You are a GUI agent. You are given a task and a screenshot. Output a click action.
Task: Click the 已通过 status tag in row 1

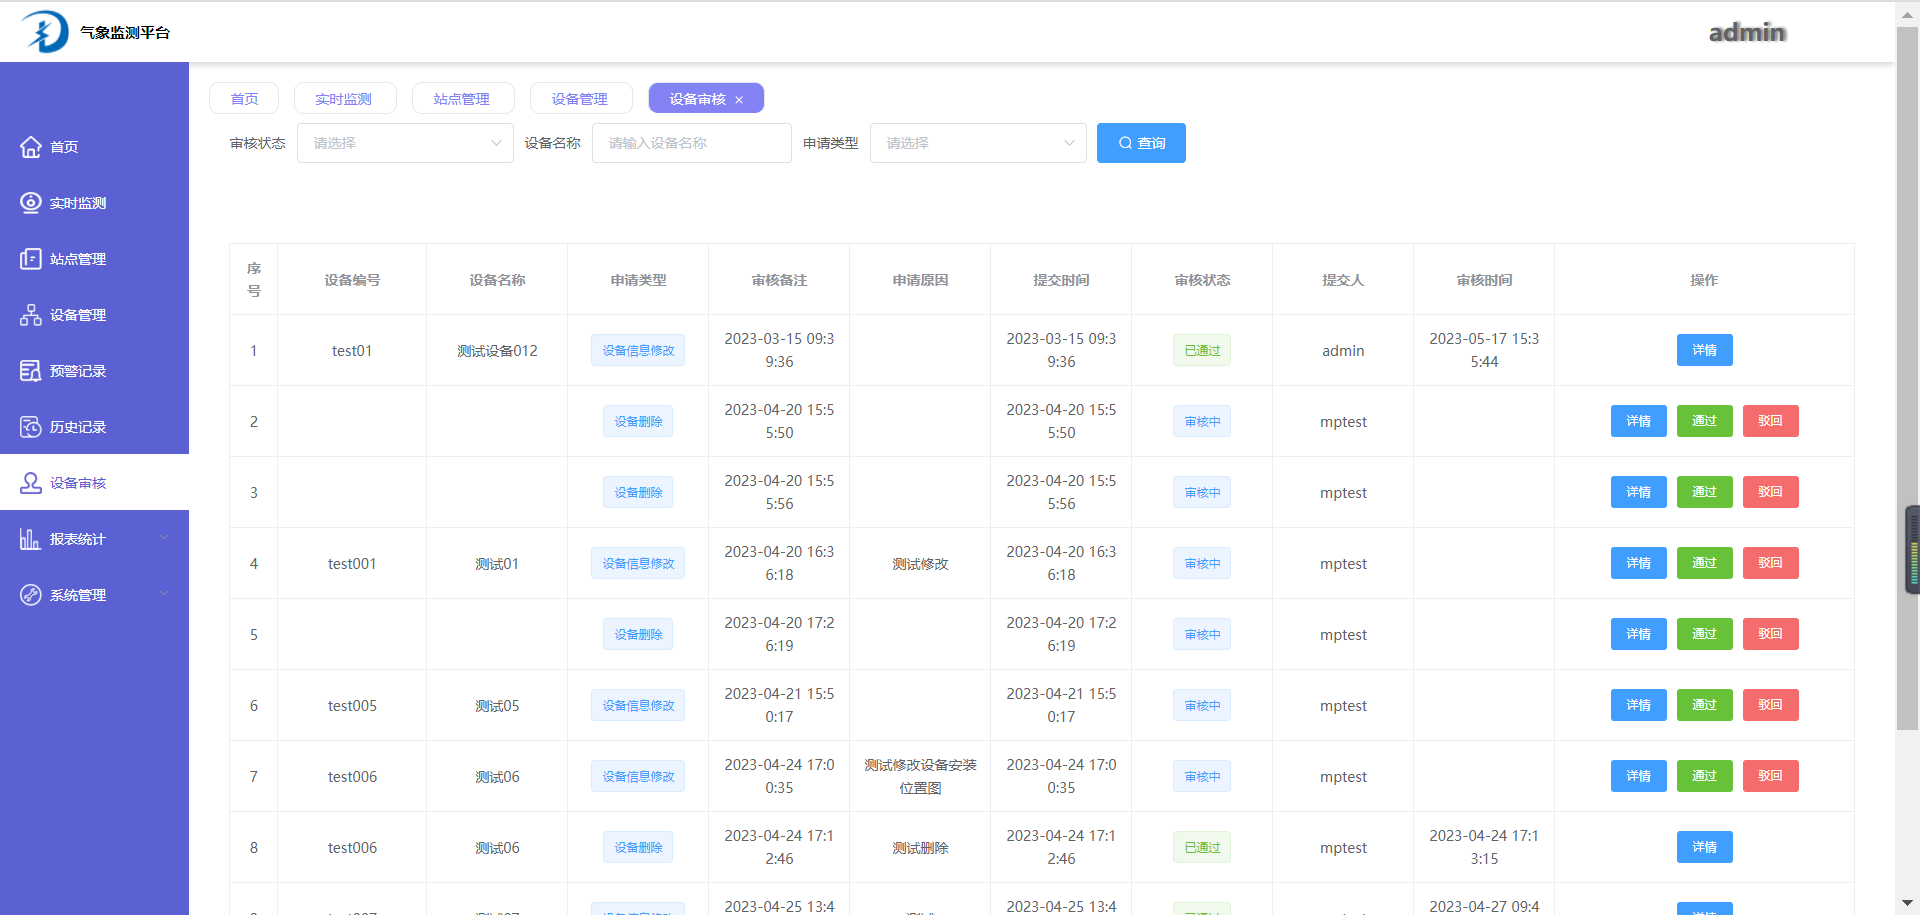click(1202, 350)
